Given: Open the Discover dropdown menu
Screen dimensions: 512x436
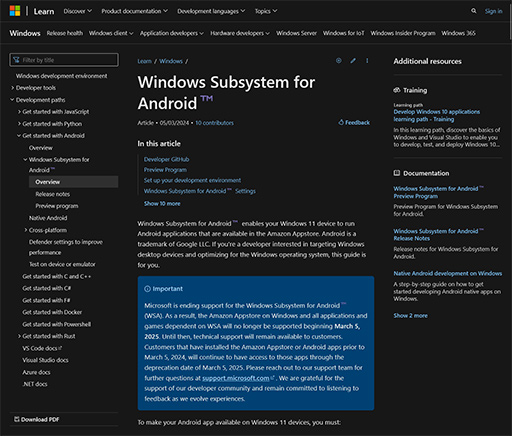Looking at the screenshot, I should pos(77,11).
